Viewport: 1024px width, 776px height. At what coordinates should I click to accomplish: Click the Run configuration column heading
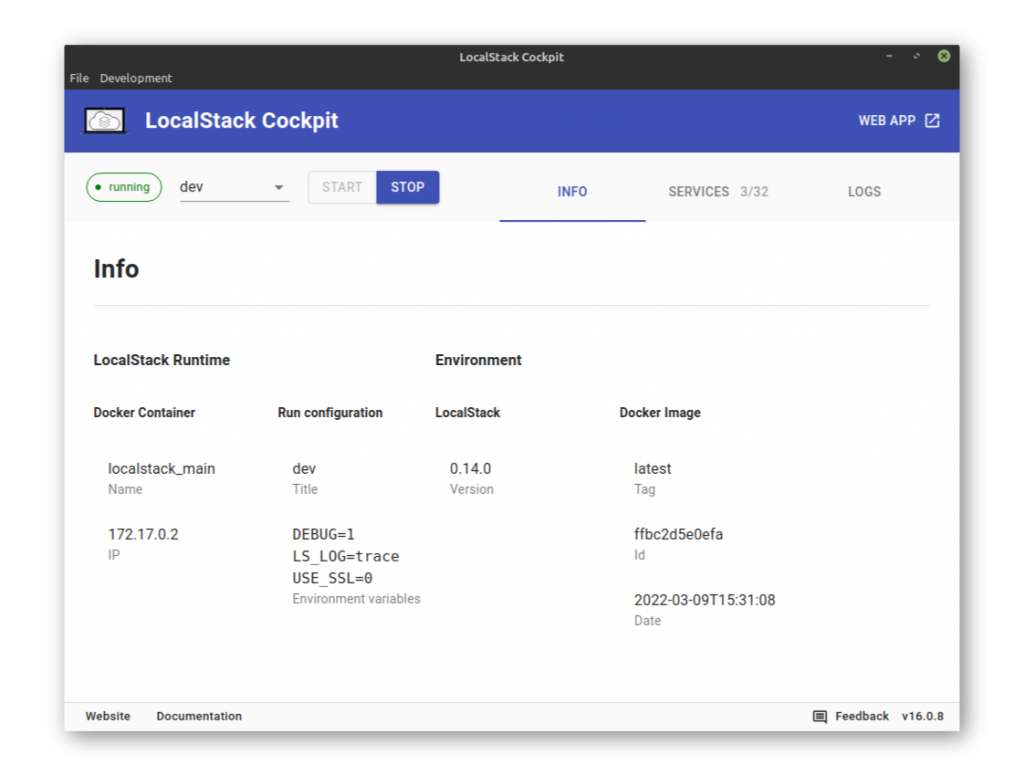(330, 413)
